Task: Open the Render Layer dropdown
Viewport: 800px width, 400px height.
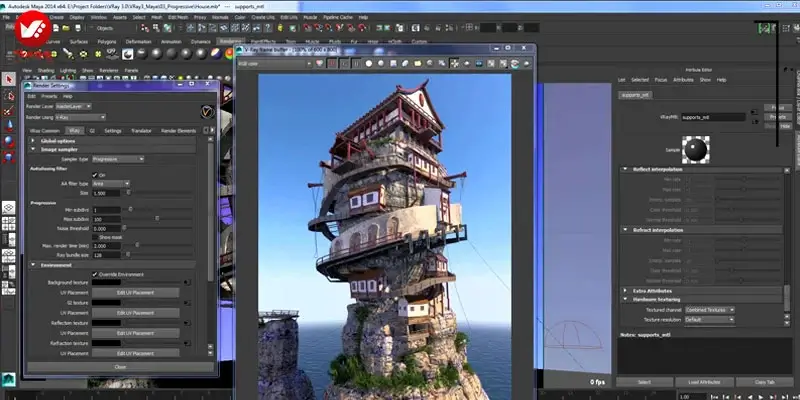Action: [73, 106]
